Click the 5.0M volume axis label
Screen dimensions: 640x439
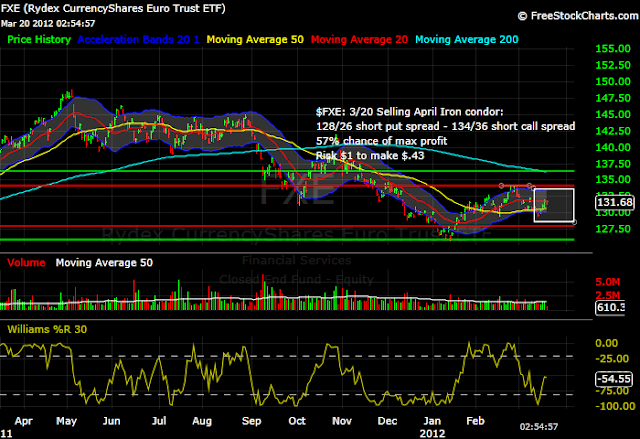[608, 282]
